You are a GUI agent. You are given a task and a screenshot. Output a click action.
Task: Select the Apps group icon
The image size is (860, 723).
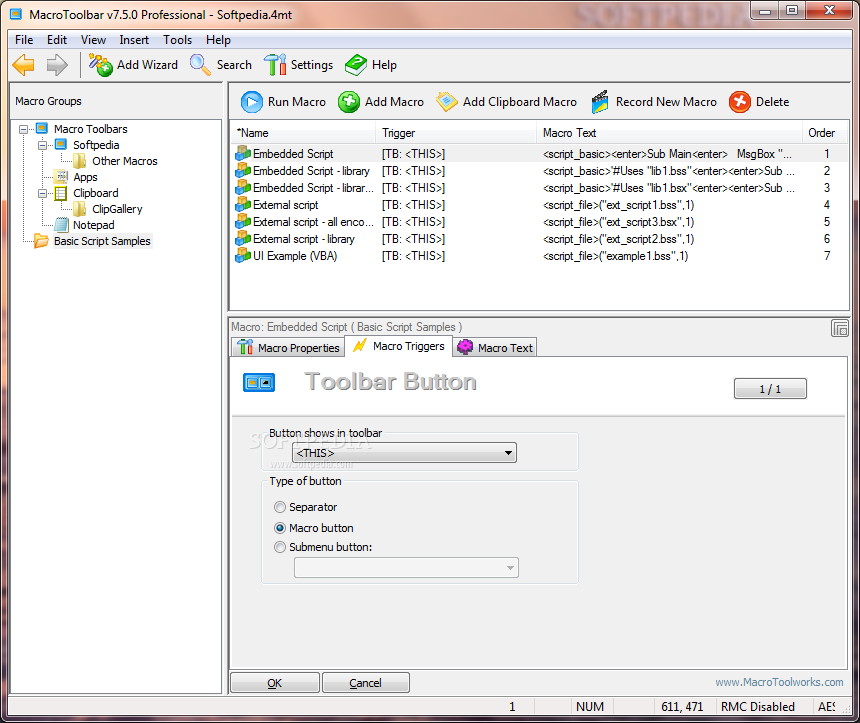pyautogui.click(x=61, y=177)
